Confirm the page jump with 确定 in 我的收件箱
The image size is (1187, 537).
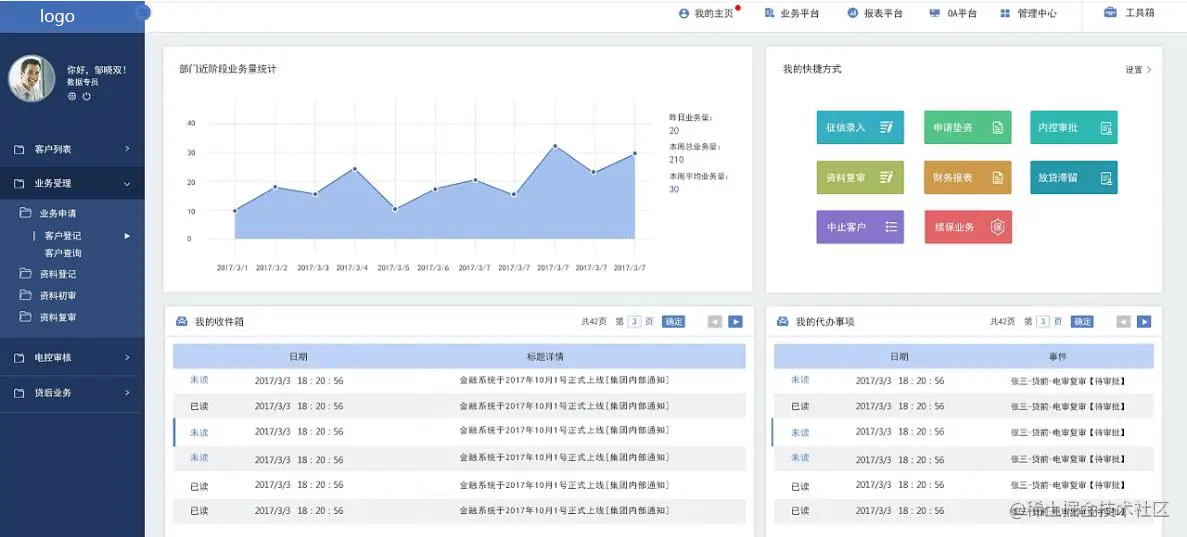(x=673, y=321)
